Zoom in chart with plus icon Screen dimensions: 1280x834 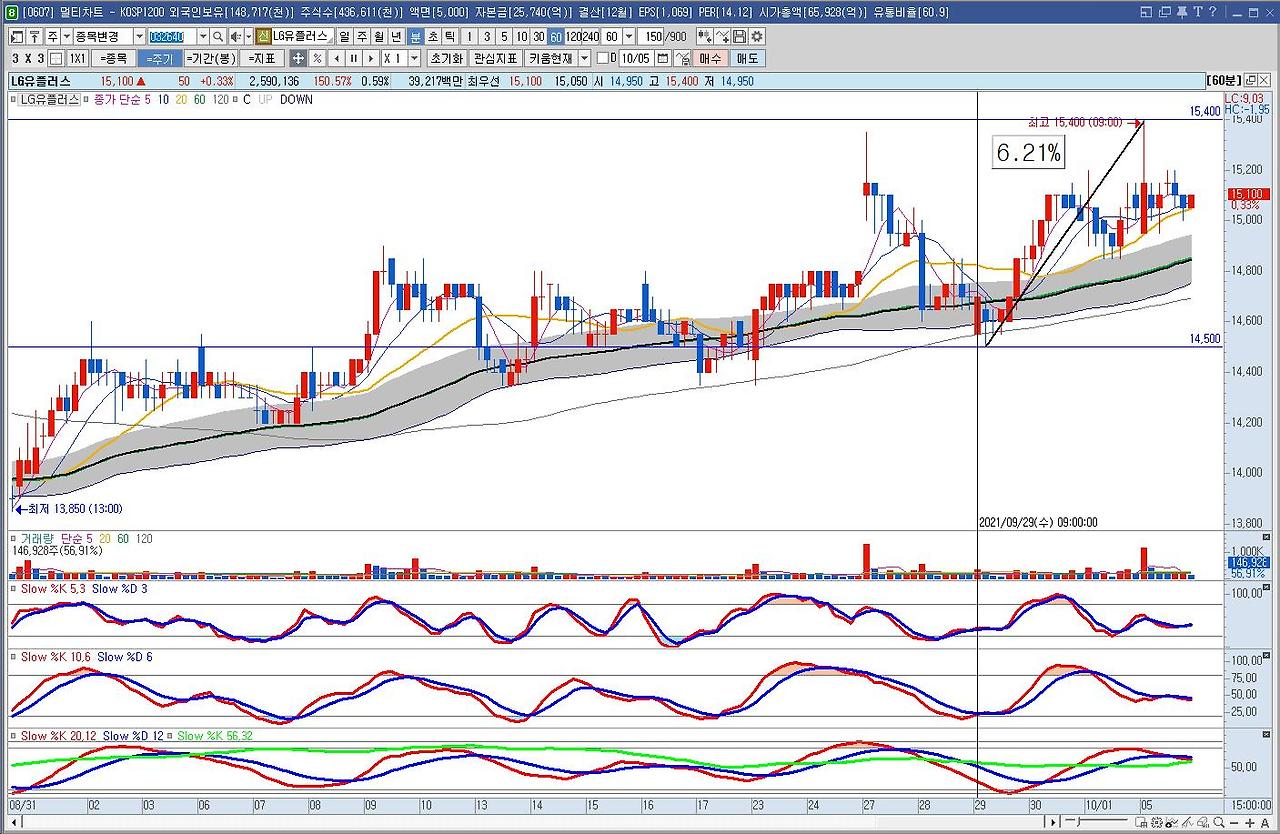tap(1250, 822)
